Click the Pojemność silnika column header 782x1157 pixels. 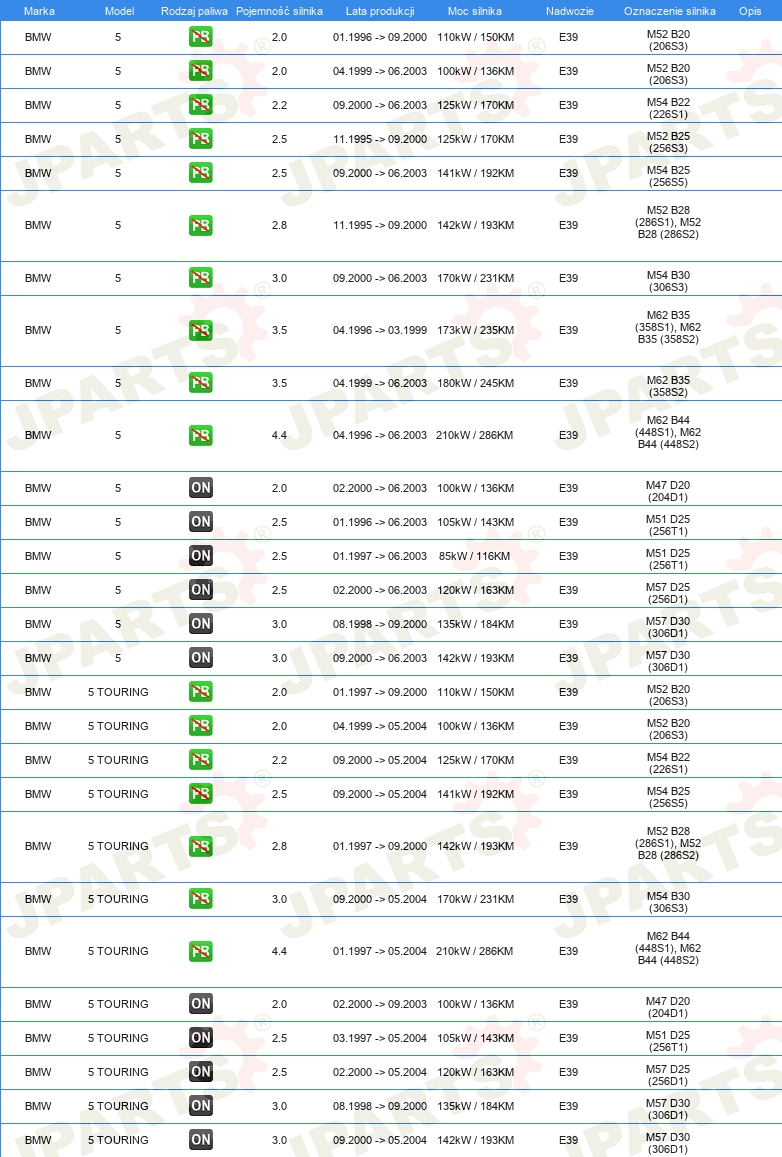(x=280, y=11)
